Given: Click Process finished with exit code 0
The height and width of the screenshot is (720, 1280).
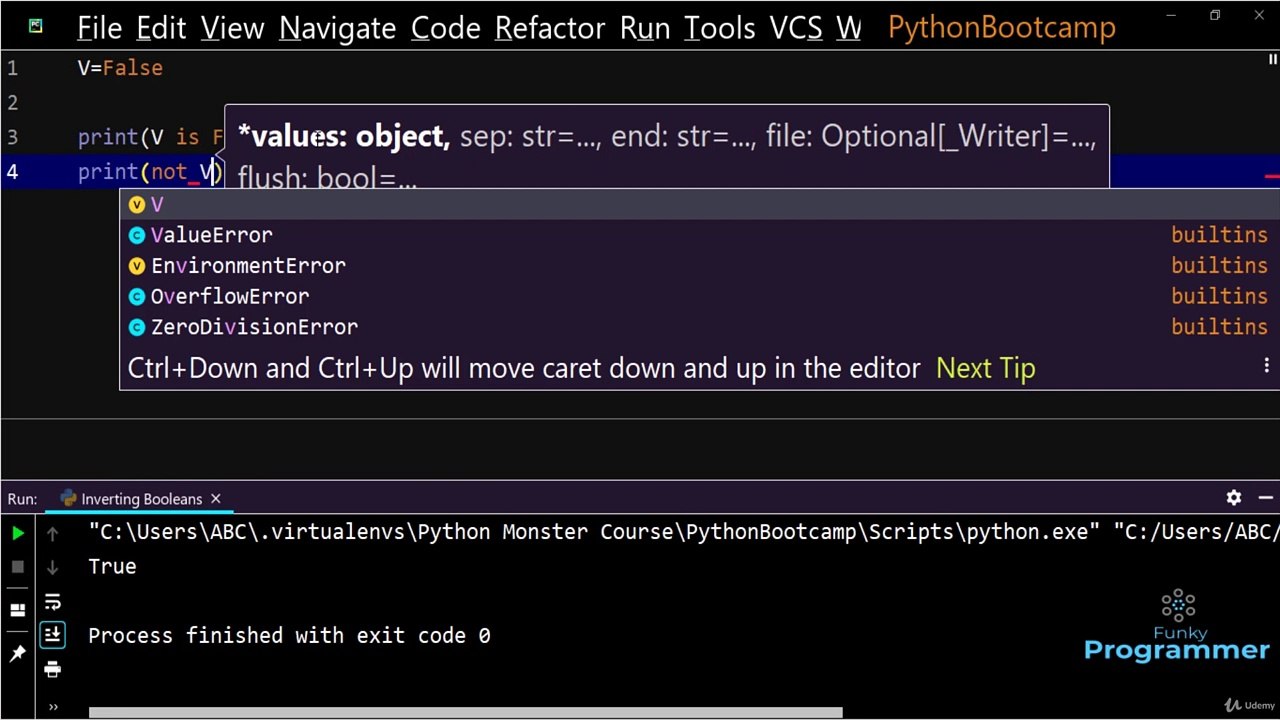Looking at the screenshot, I should pyautogui.click(x=289, y=636).
